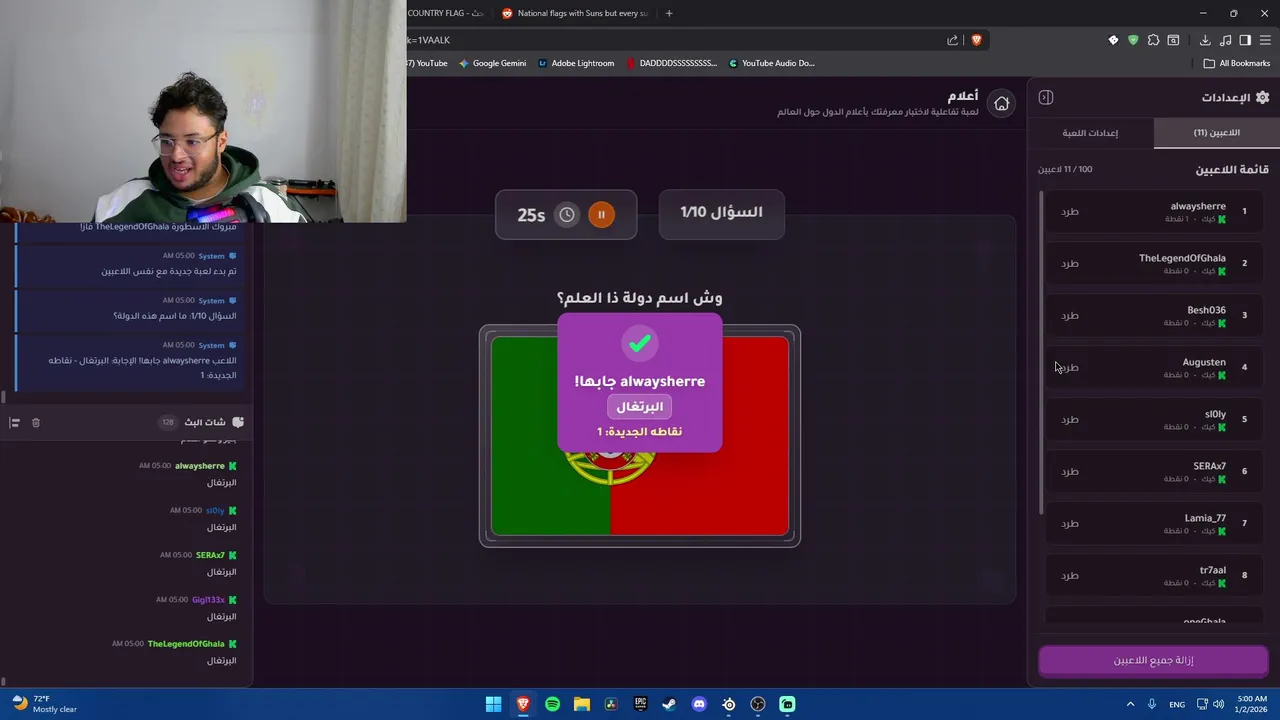The height and width of the screenshot is (720, 1280).
Task: Pause the question timer
Action: pyautogui.click(x=601, y=214)
